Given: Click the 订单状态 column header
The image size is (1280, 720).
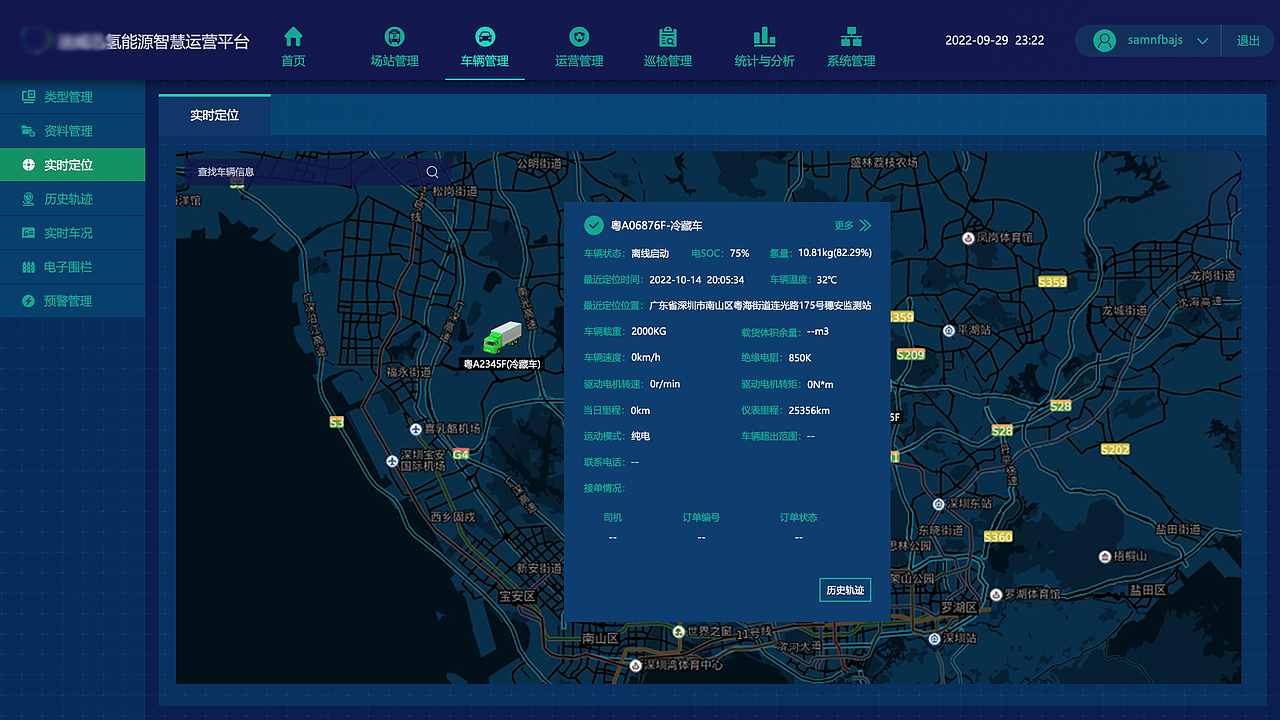Looking at the screenshot, I should (x=799, y=518).
